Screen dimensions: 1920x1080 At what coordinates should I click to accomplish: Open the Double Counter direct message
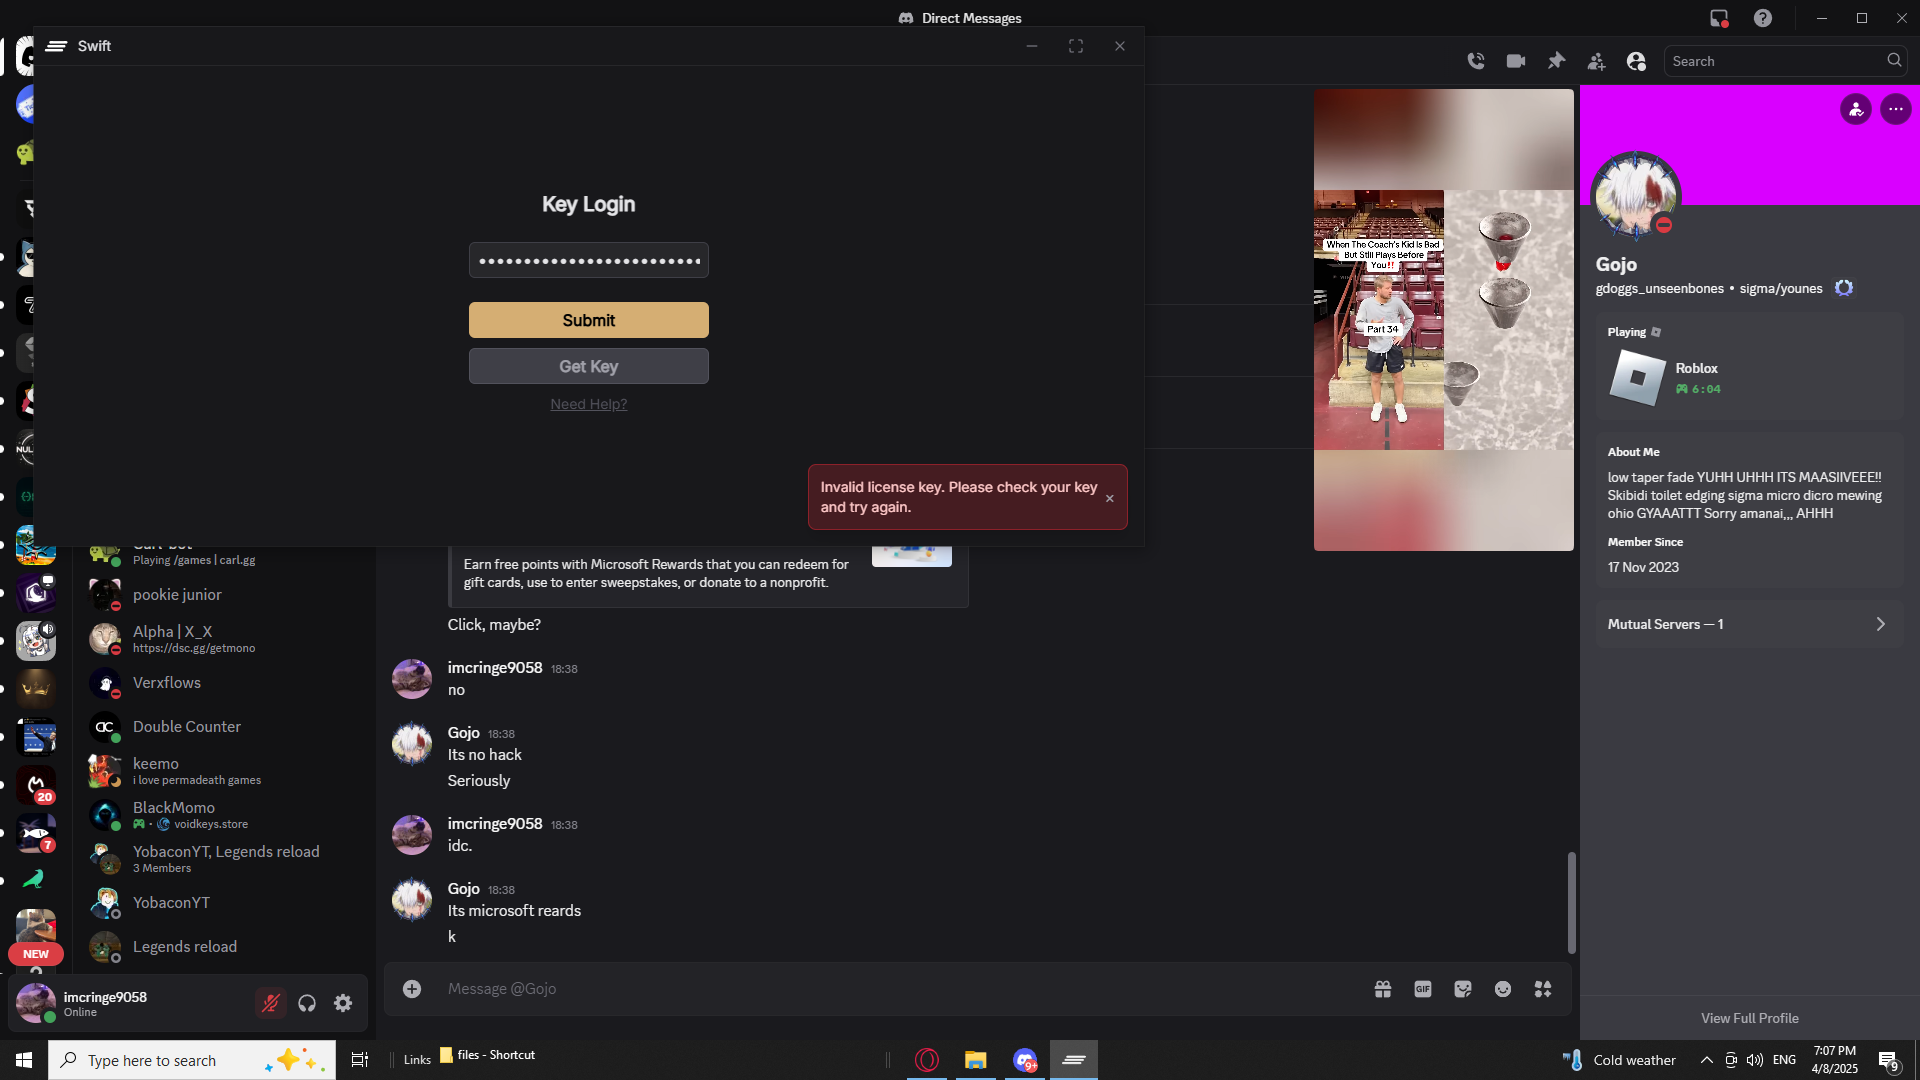tap(187, 727)
